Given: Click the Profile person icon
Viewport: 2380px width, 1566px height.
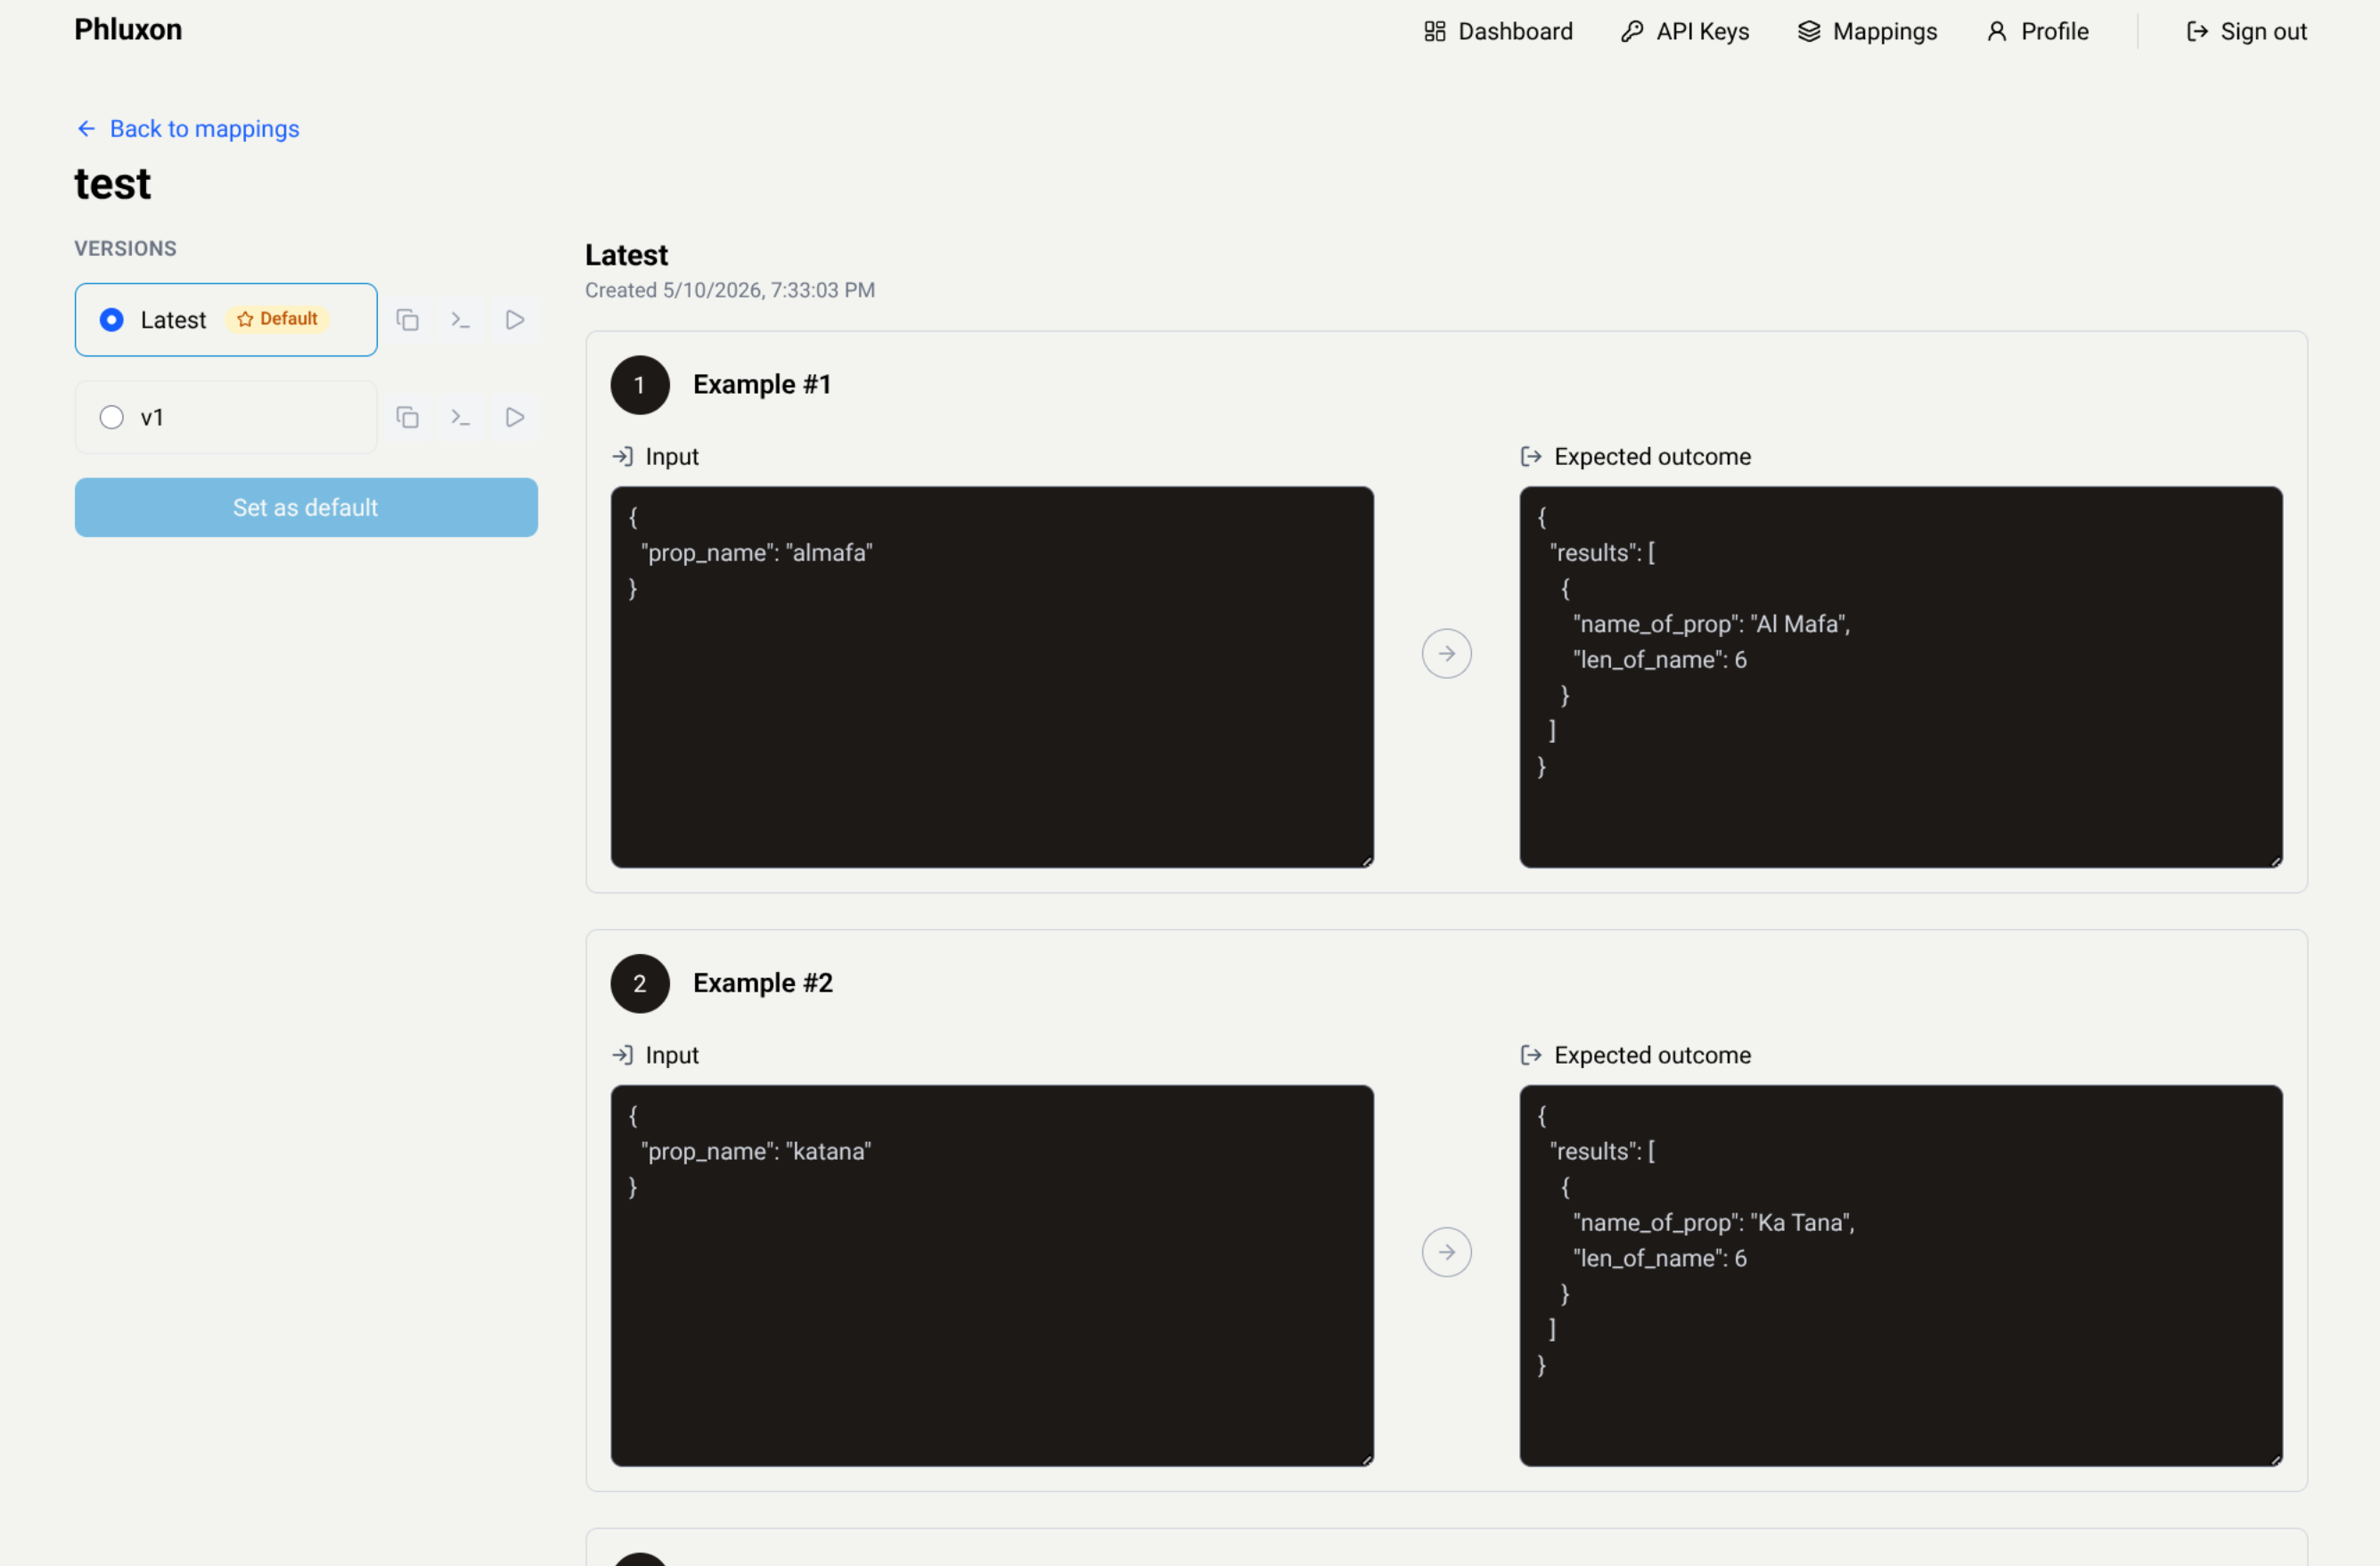Looking at the screenshot, I should [x=1997, y=32].
